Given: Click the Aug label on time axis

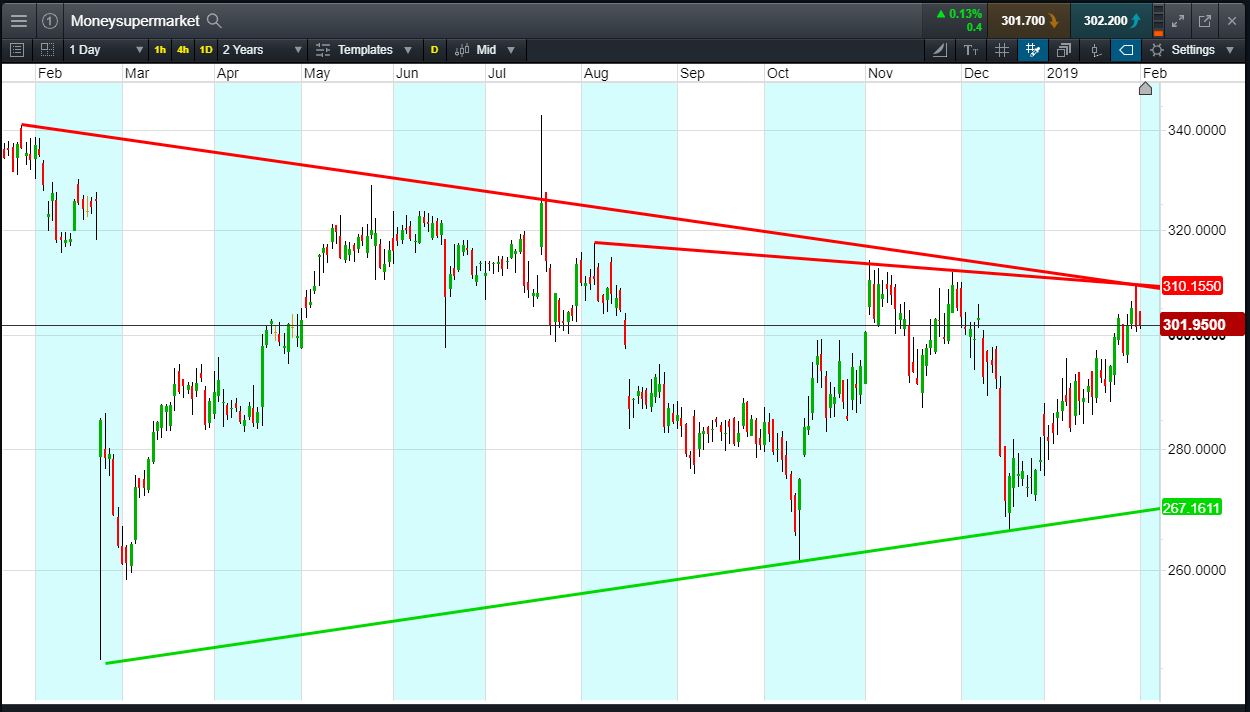Looking at the screenshot, I should (596, 73).
